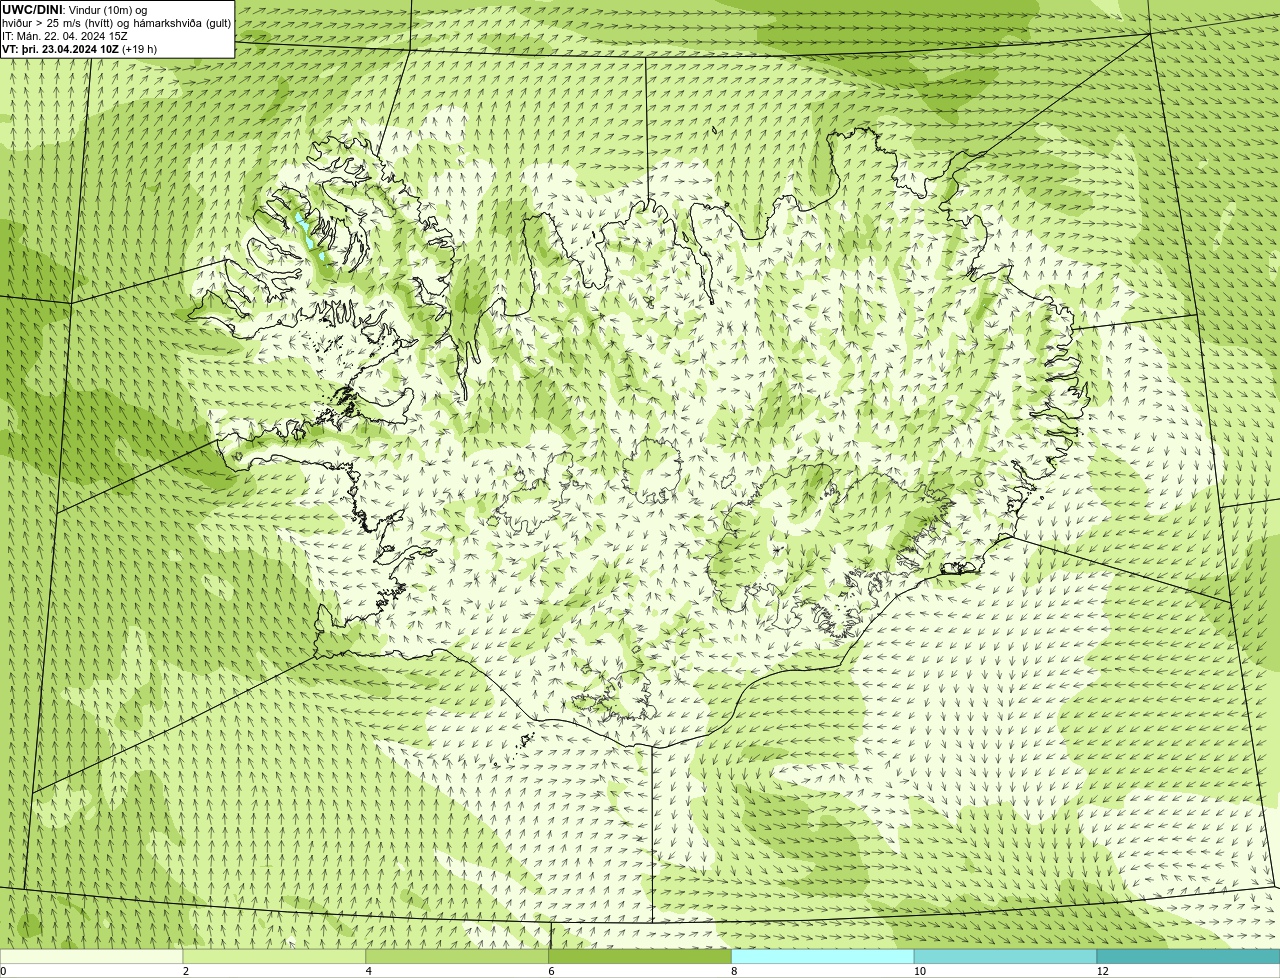Image resolution: width=1280 pixels, height=978 pixels.
Task: Click the line "hviður > 25 m/s (hvítt) og hámarkshviða (gult)"
Action: point(116,22)
